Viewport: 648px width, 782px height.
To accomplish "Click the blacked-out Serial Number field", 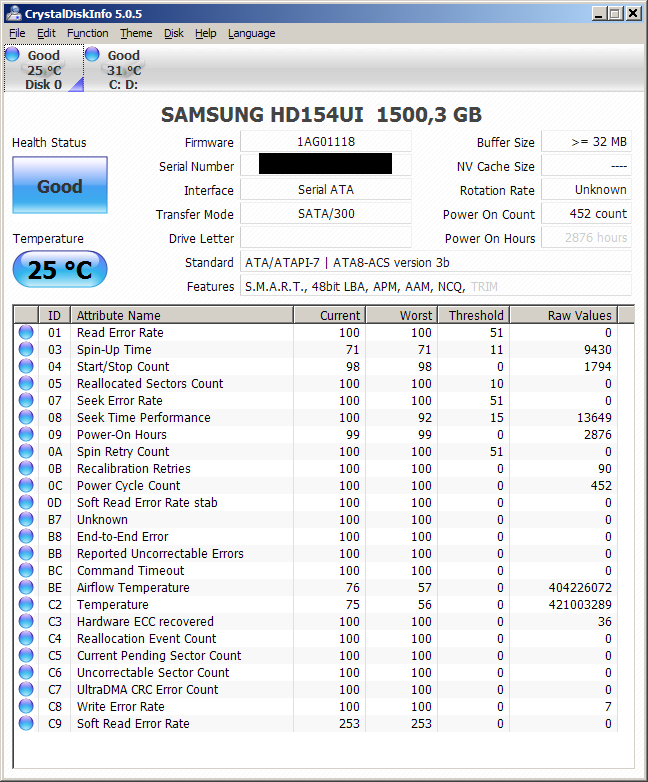I will coord(326,164).
